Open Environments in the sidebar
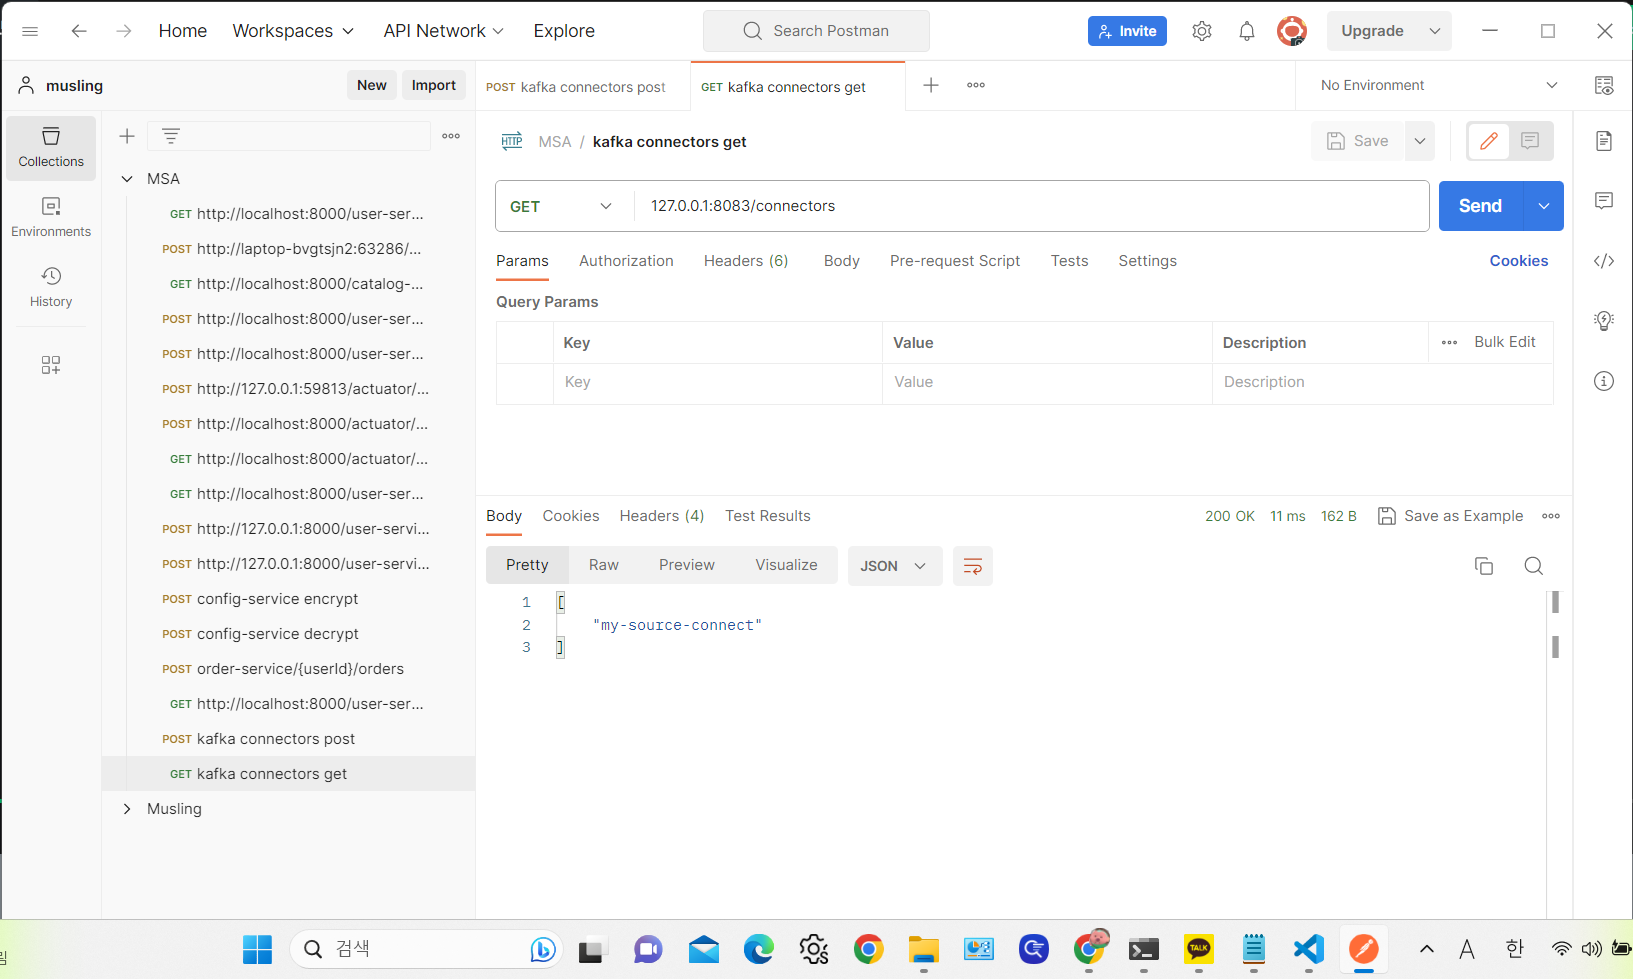 (51, 217)
